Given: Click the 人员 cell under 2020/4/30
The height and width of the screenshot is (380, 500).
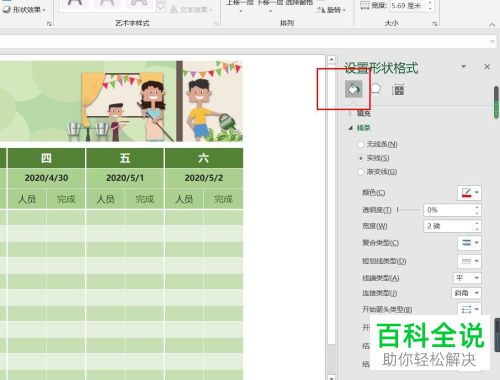Looking at the screenshot, I should coord(27,199).
